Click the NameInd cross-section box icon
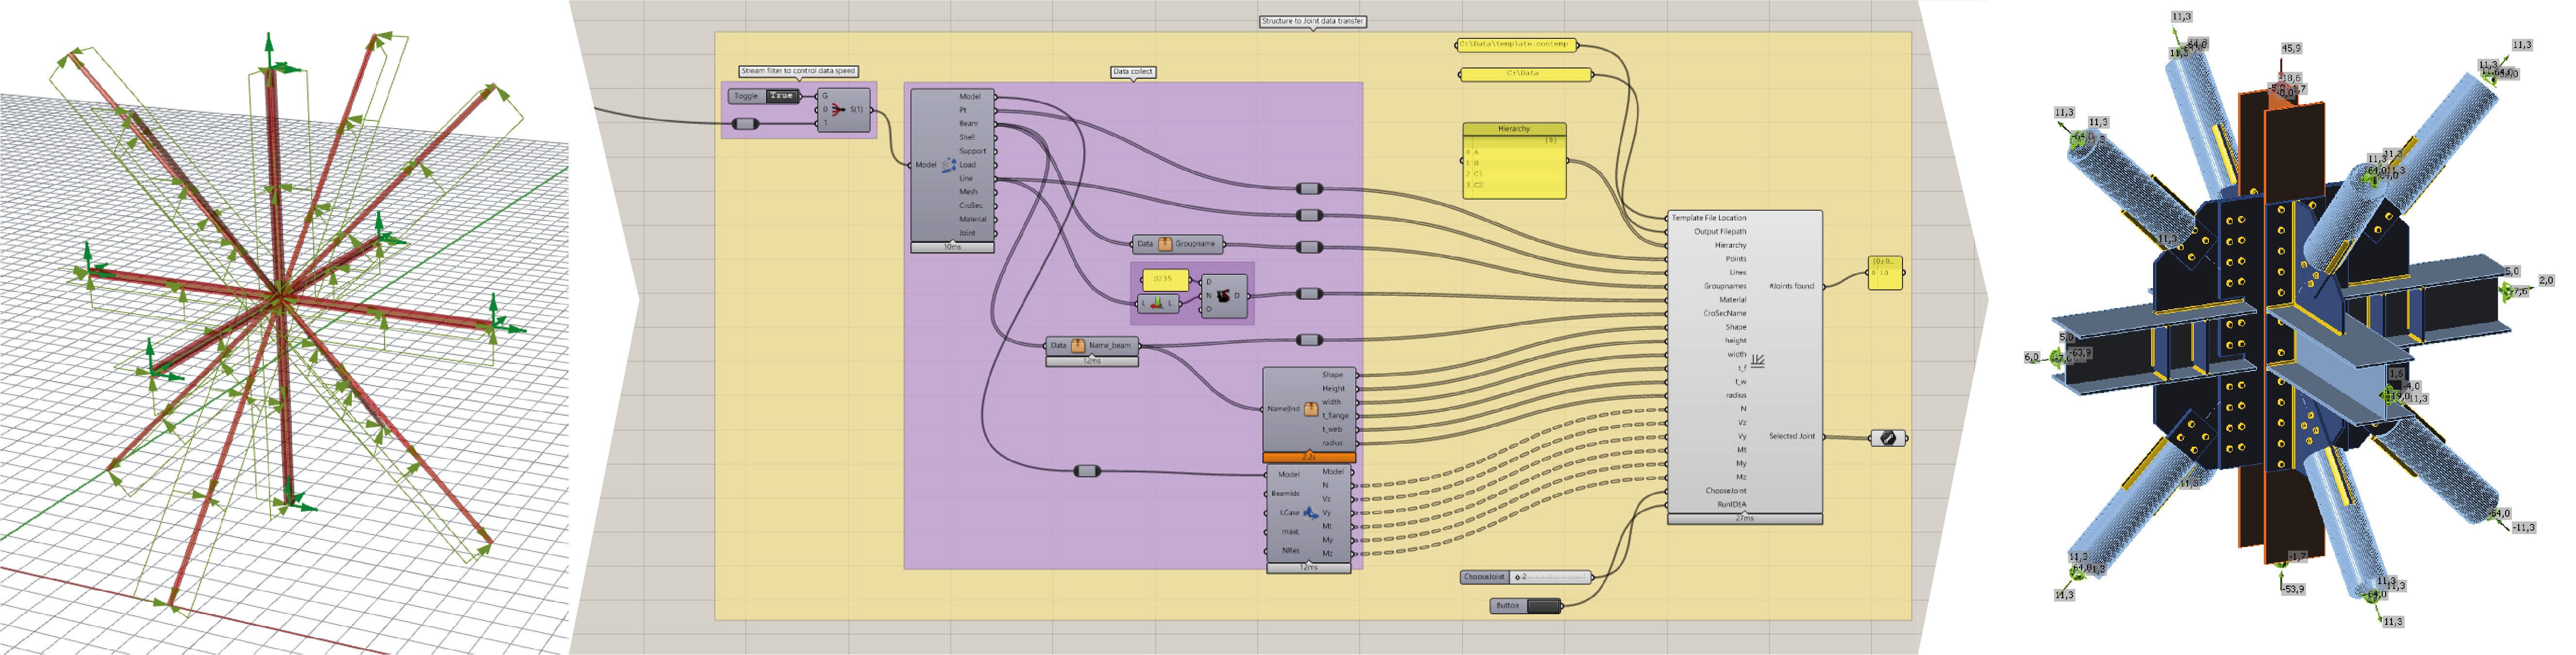 click(1310, 409)
